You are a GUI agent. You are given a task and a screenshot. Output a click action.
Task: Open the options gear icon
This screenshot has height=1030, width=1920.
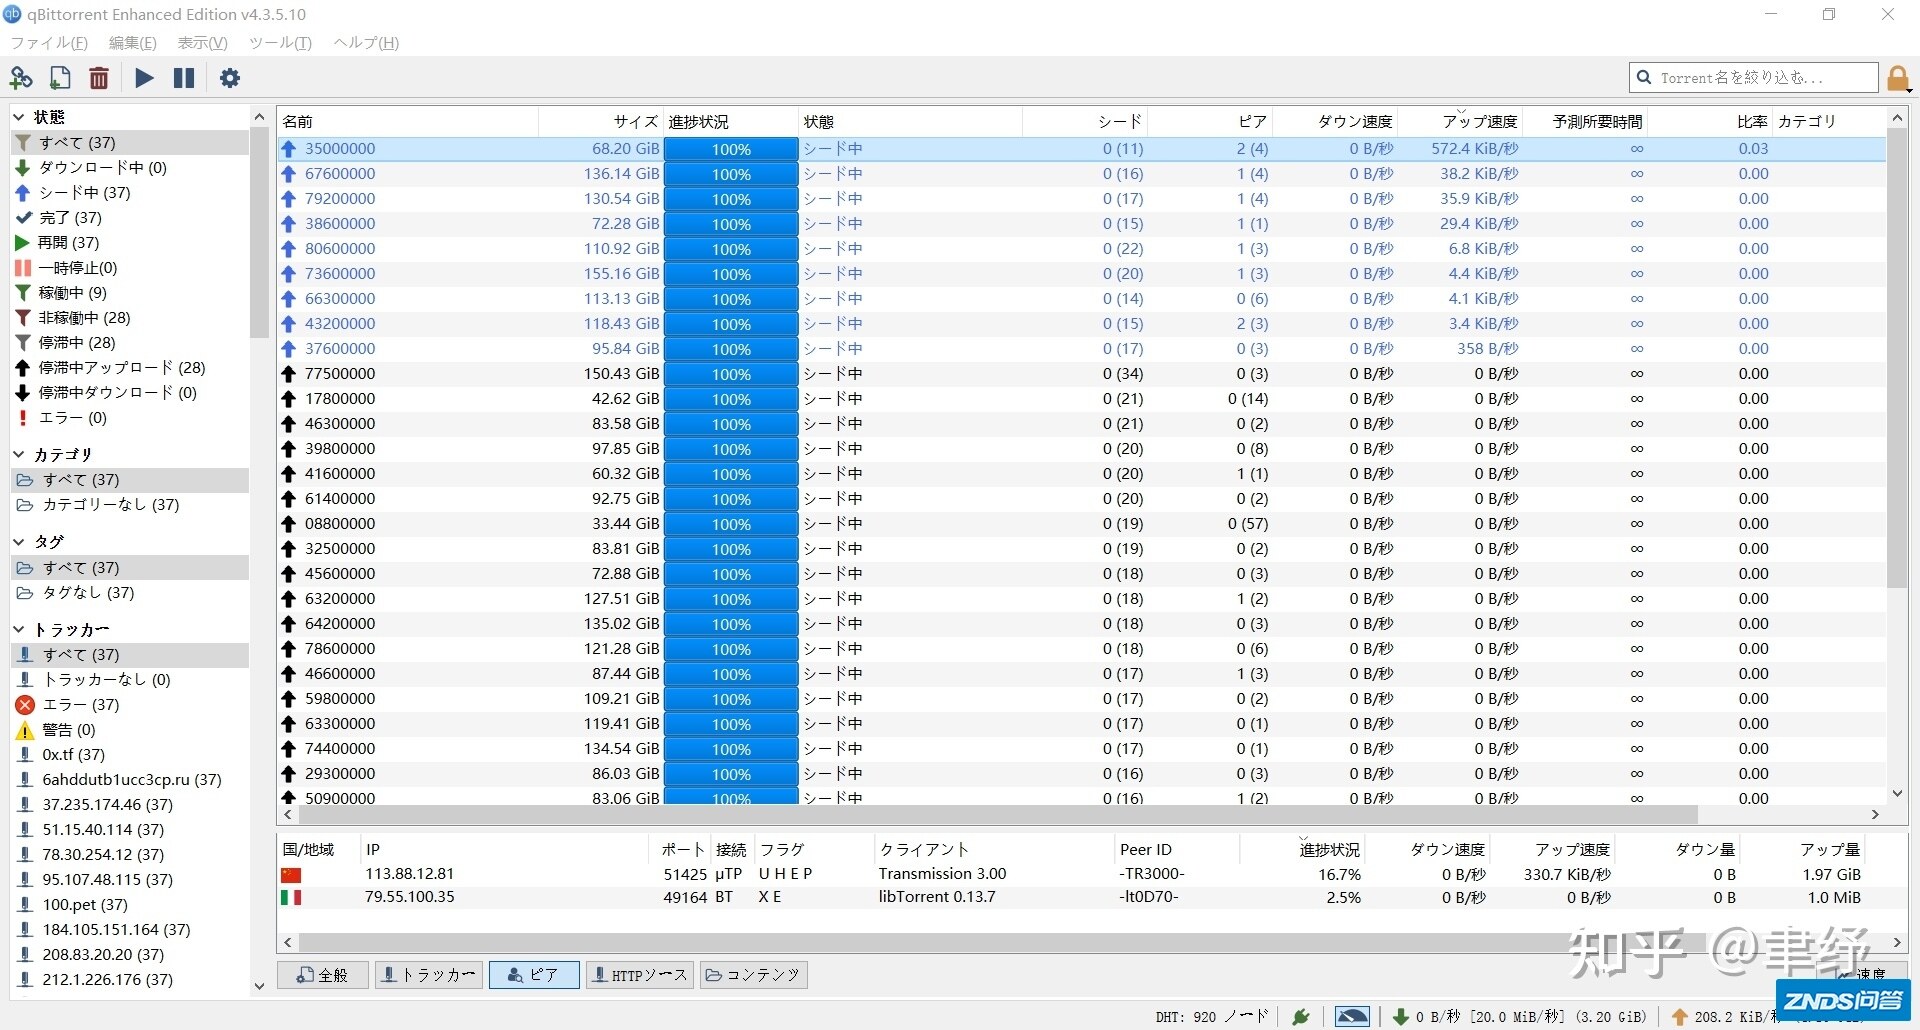pos(230,78)
